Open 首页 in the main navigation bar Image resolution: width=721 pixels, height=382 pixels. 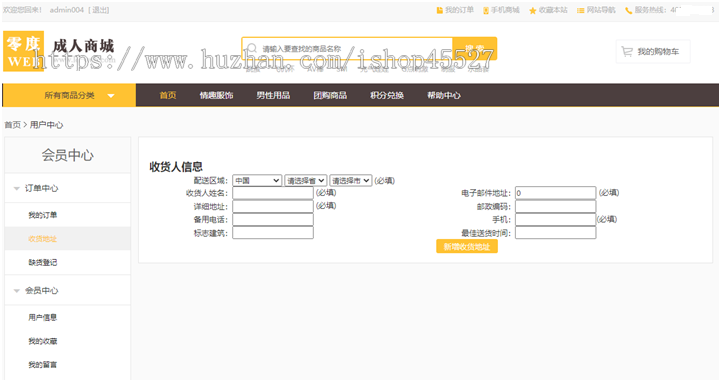[x=168, y=95]
